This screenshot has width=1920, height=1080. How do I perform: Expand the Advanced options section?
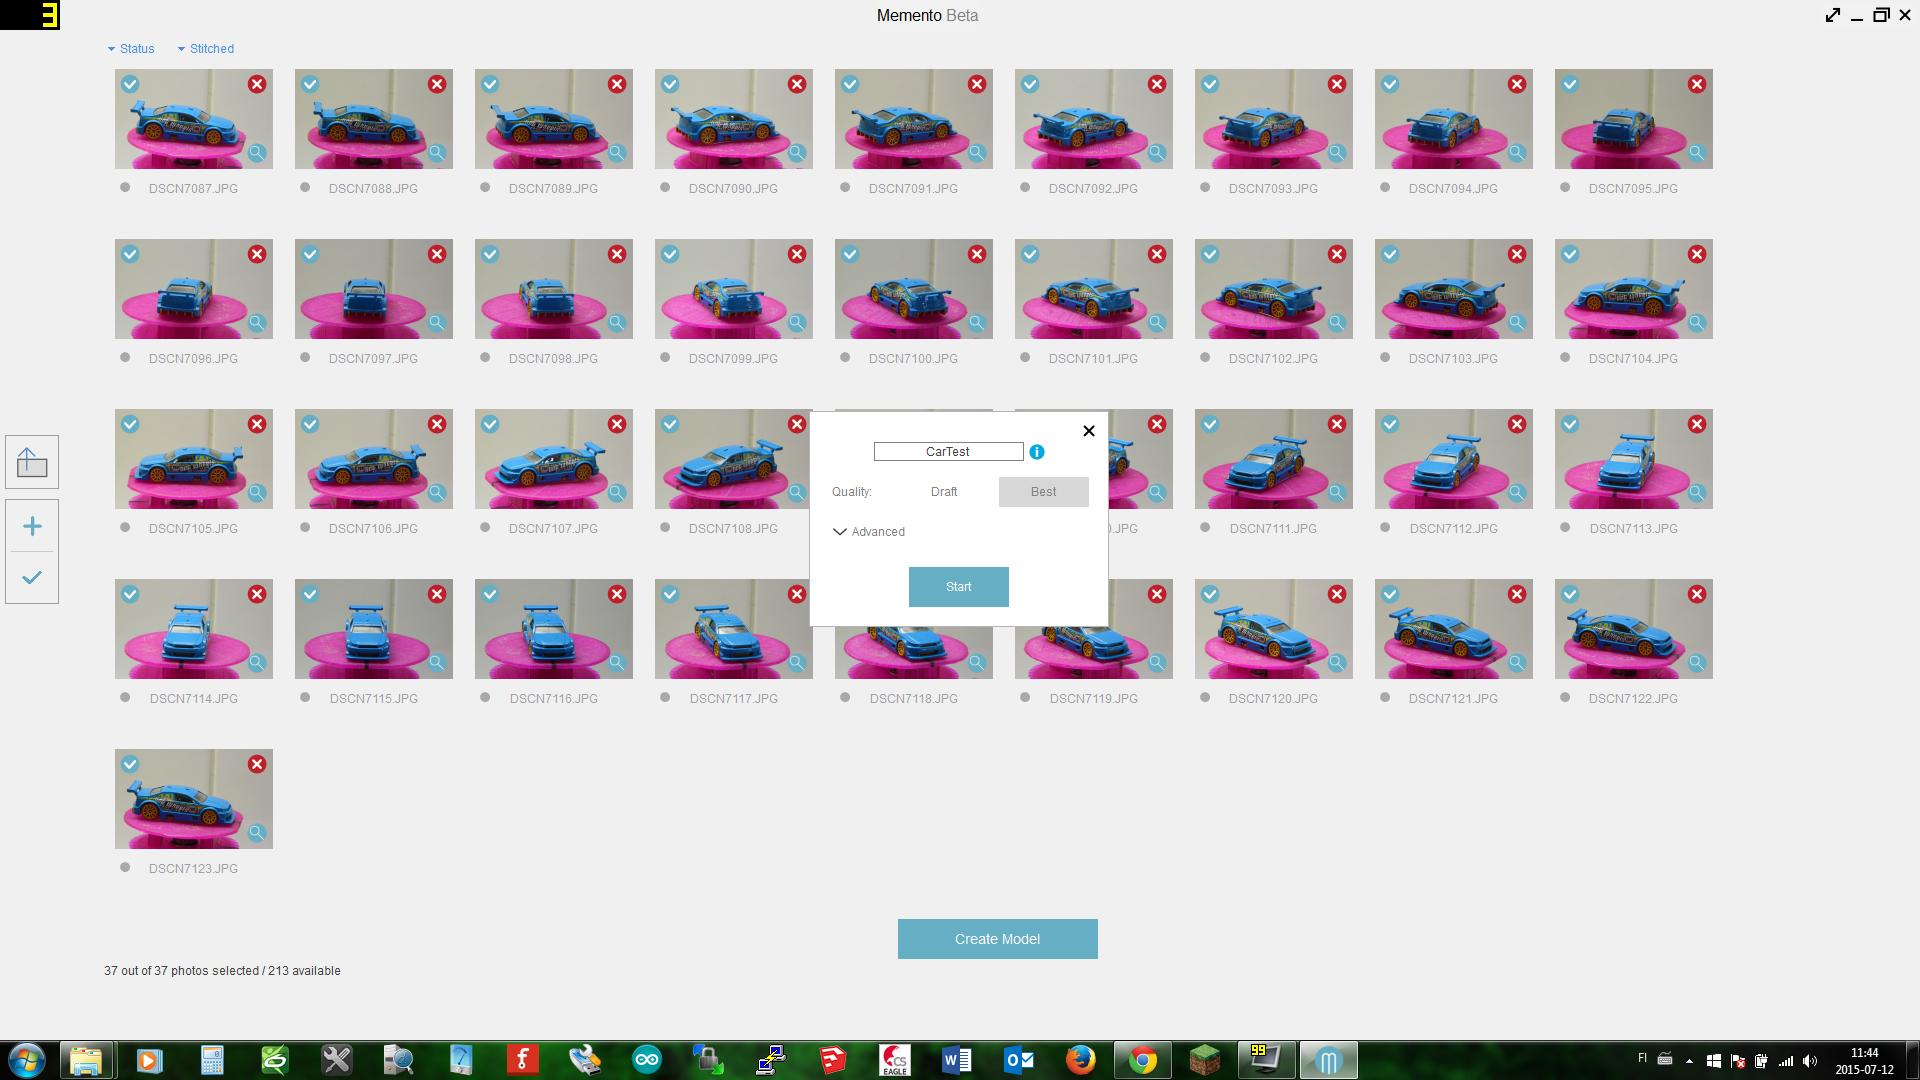869,532
